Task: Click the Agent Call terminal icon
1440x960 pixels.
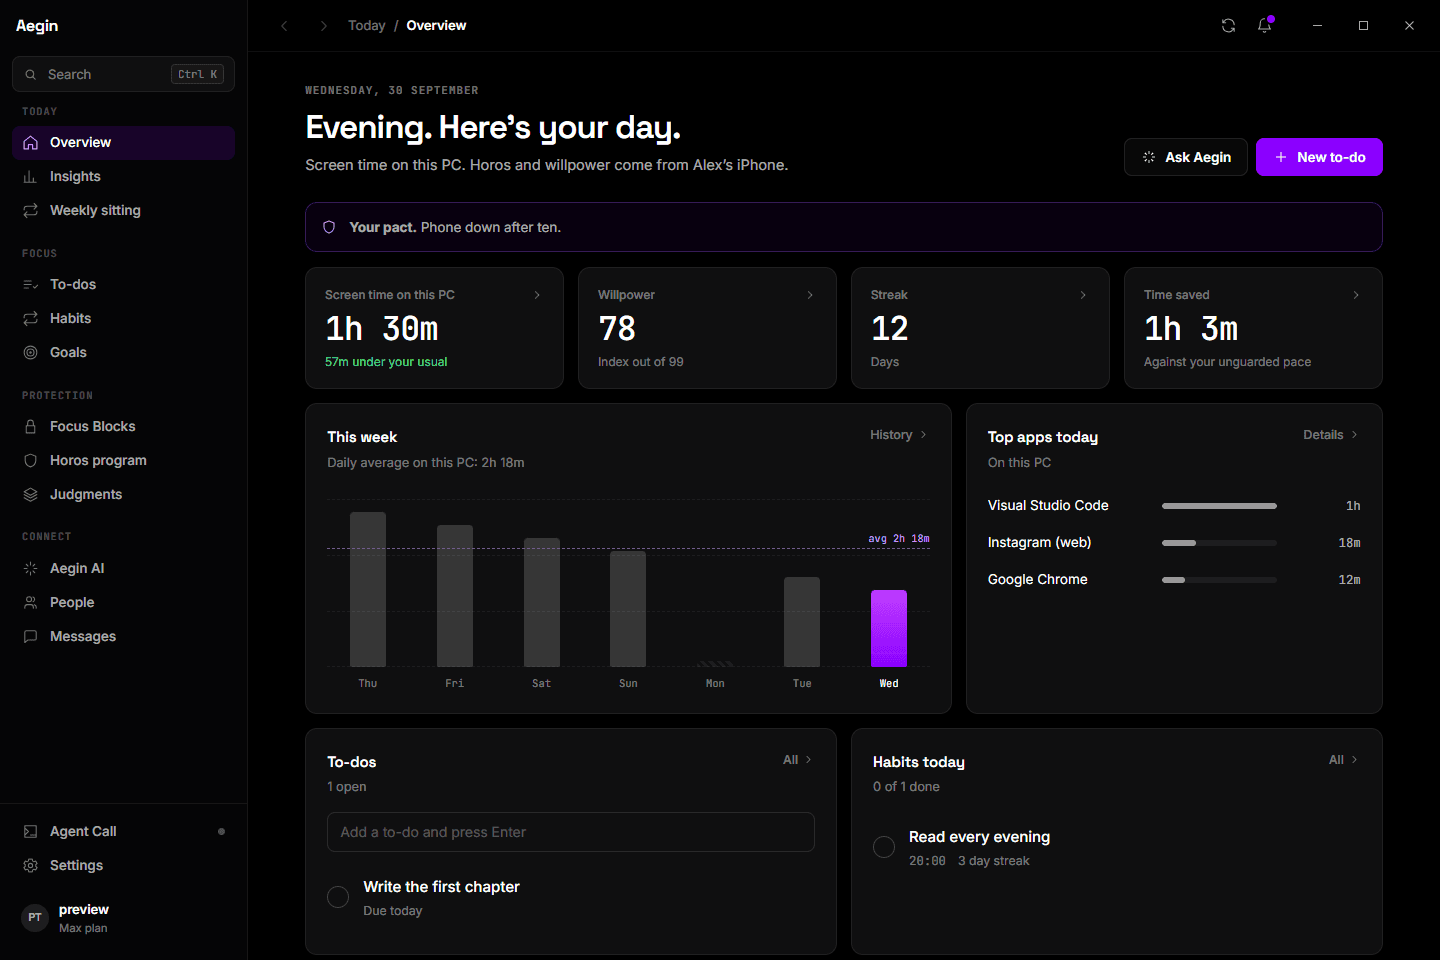Action: tap(31, 832)
